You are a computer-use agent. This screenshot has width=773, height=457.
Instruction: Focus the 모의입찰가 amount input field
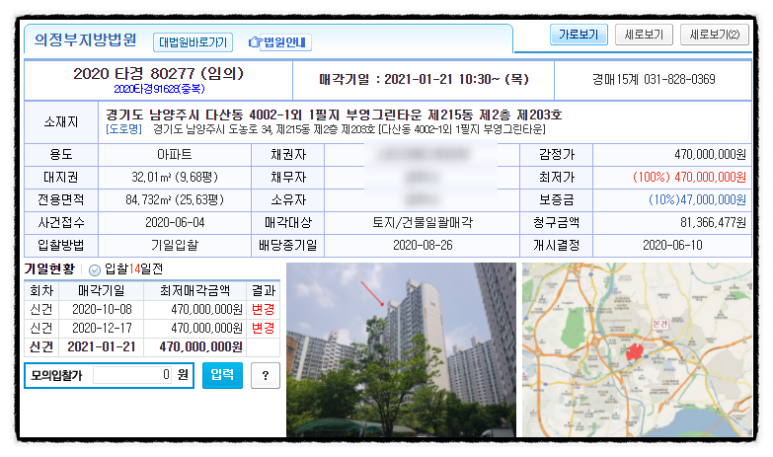tap(132, 375)
